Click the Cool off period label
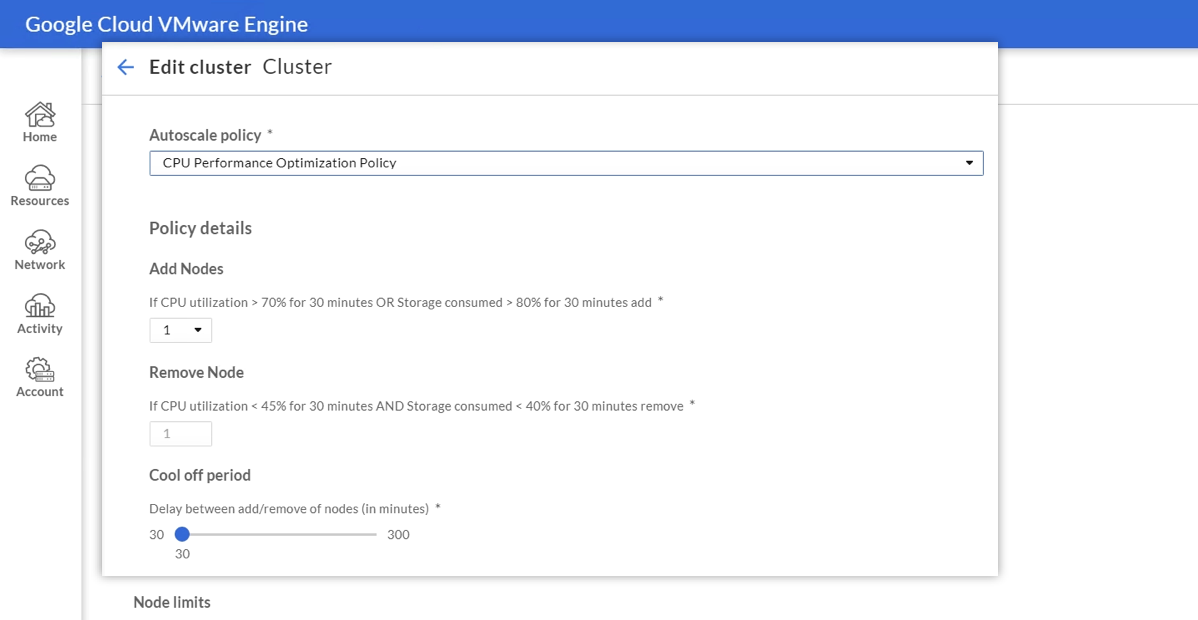 pyautogui.click(x=199, y=476)
